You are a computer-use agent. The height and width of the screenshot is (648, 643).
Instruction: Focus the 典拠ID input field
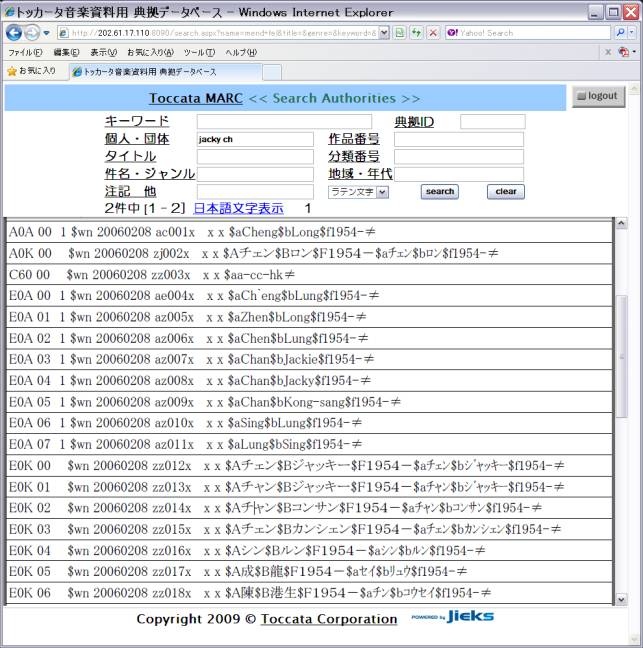pyautogui.click(x=493, y=122)
